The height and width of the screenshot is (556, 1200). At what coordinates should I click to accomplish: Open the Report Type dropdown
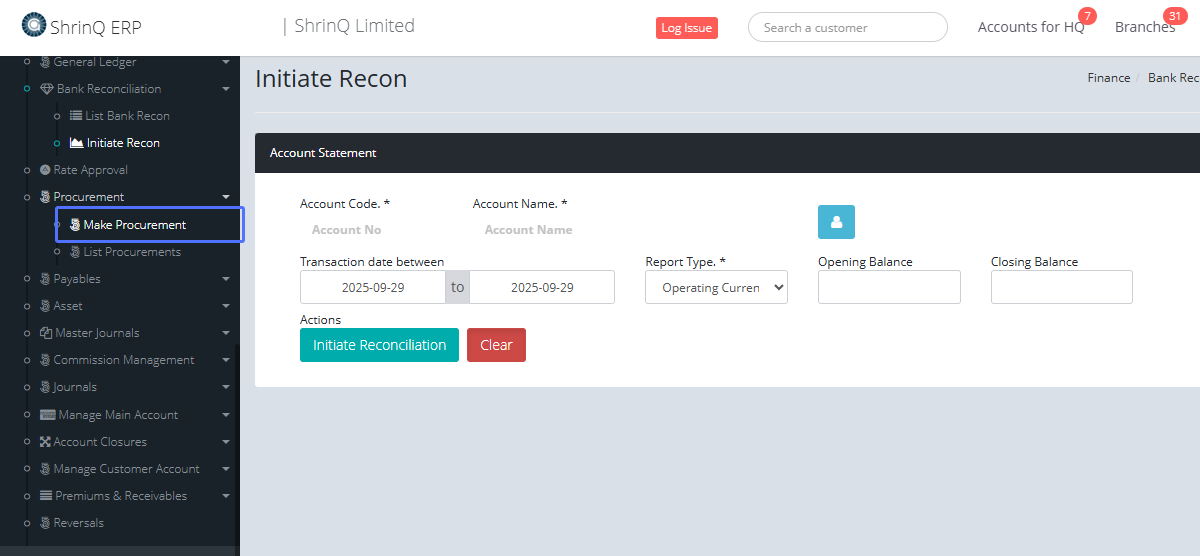[716, 288]
